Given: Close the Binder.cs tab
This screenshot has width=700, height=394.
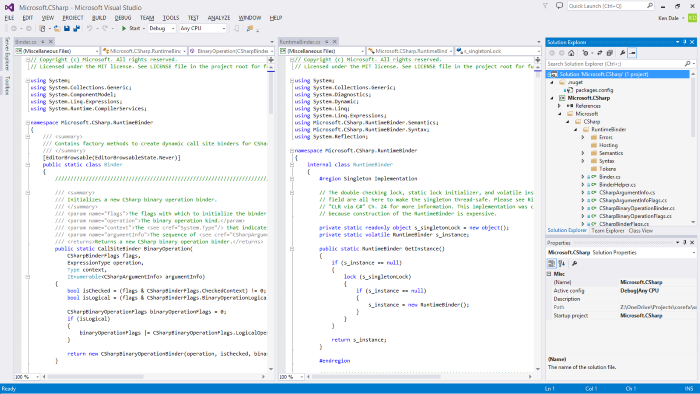Looking at the screenshot, I should point(50,41).
